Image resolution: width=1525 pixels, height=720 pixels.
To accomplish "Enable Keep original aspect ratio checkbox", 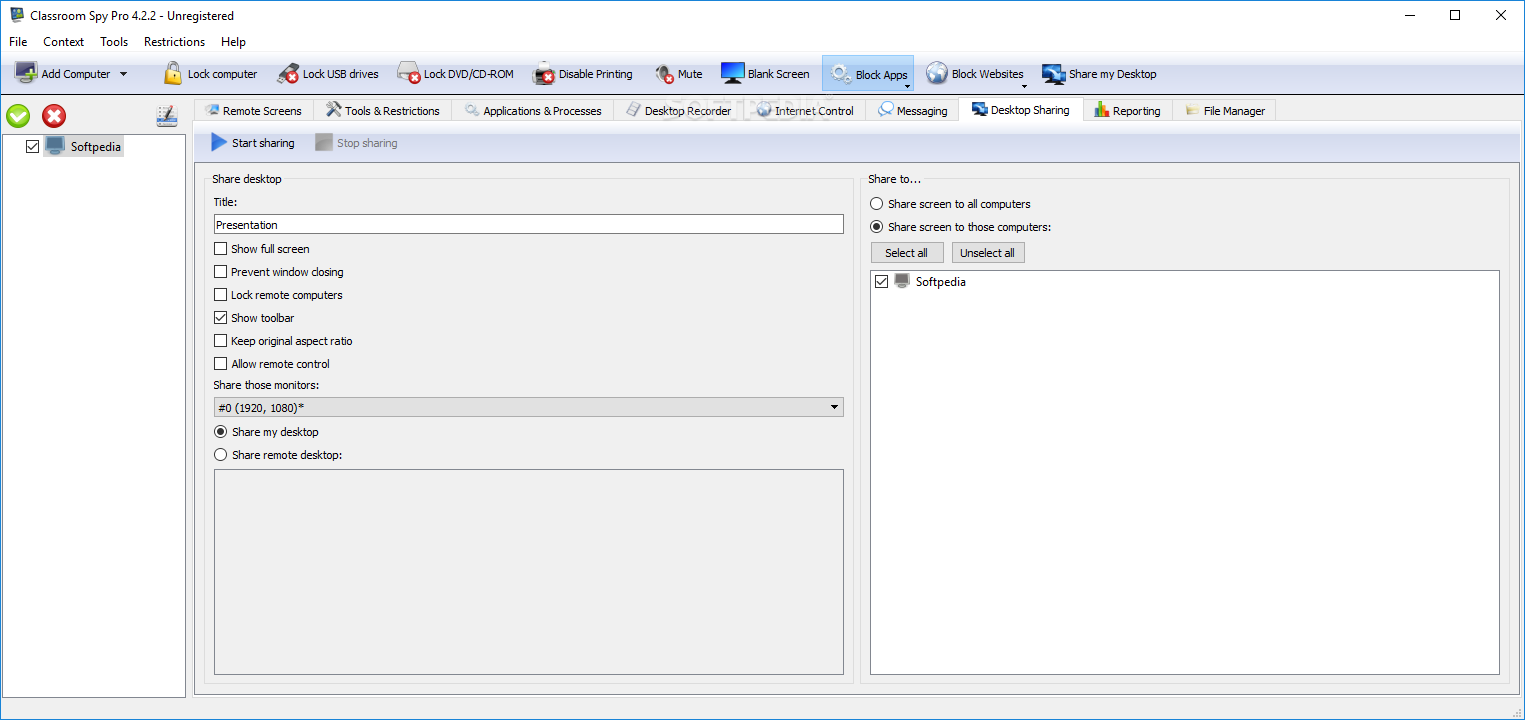I will 221,341.
